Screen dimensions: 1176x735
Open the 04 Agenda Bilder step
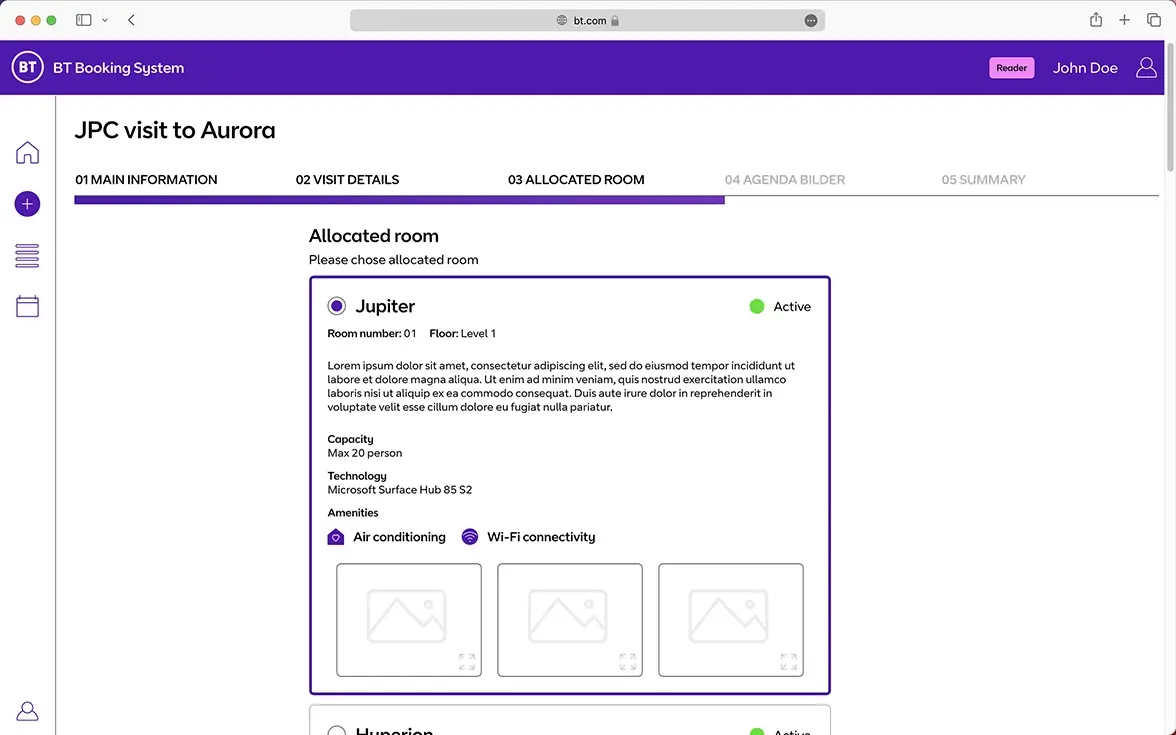pos(785,180)
